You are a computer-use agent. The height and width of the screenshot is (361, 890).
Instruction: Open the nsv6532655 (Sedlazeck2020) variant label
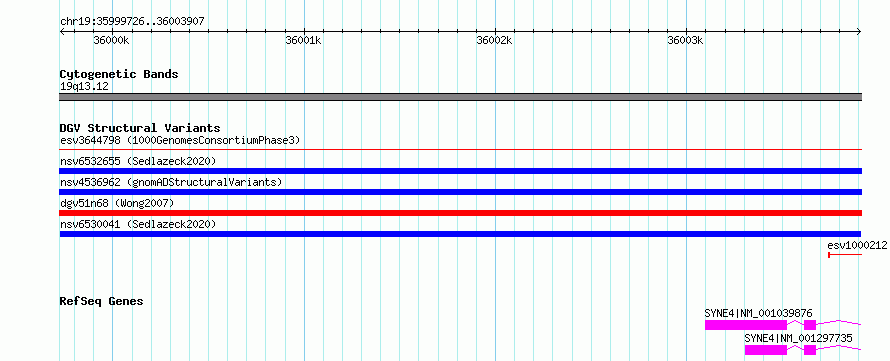pyautogui.click(x=138, y=161)
